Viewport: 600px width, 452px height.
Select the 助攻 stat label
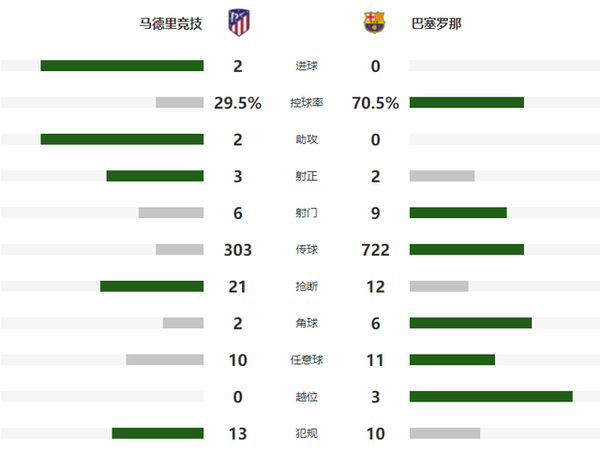click(x=307, y=139)
